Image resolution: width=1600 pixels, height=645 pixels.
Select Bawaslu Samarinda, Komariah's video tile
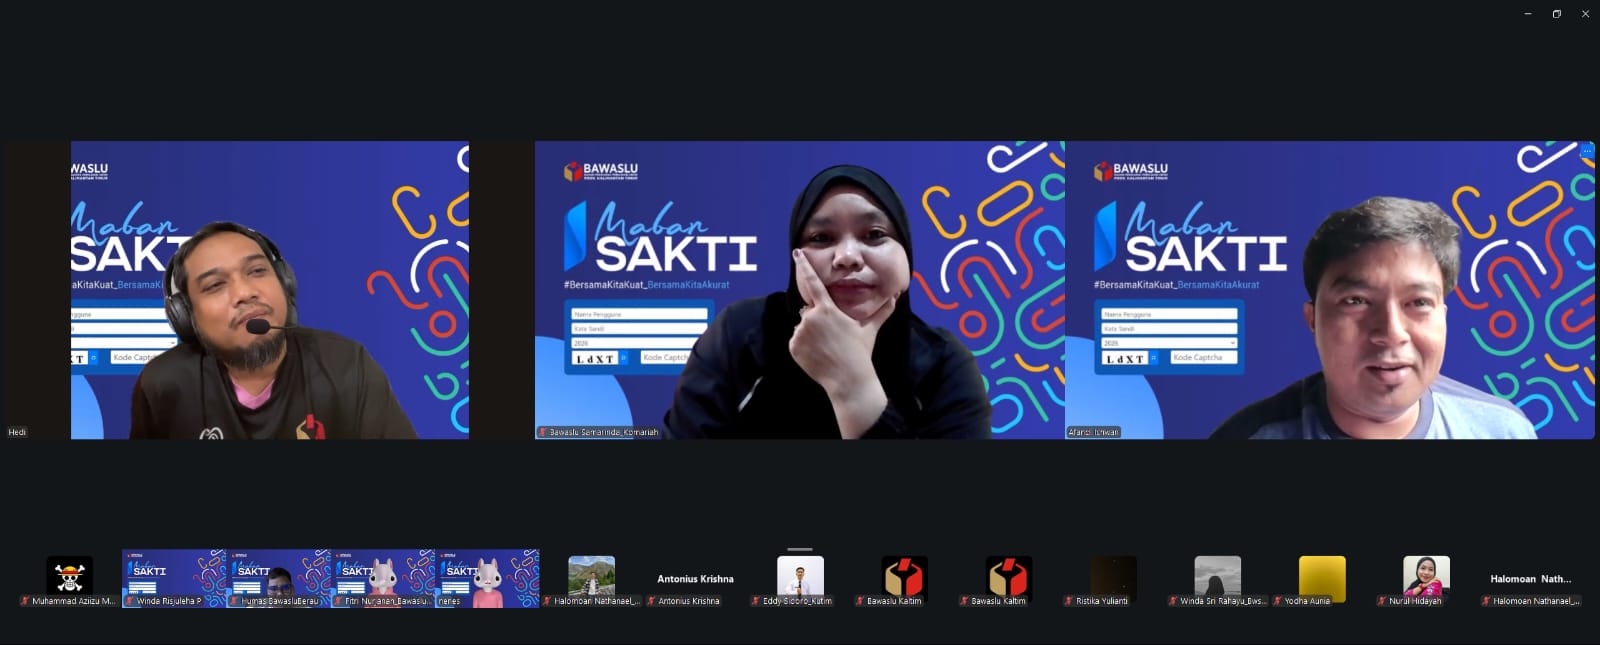(800, 290)
